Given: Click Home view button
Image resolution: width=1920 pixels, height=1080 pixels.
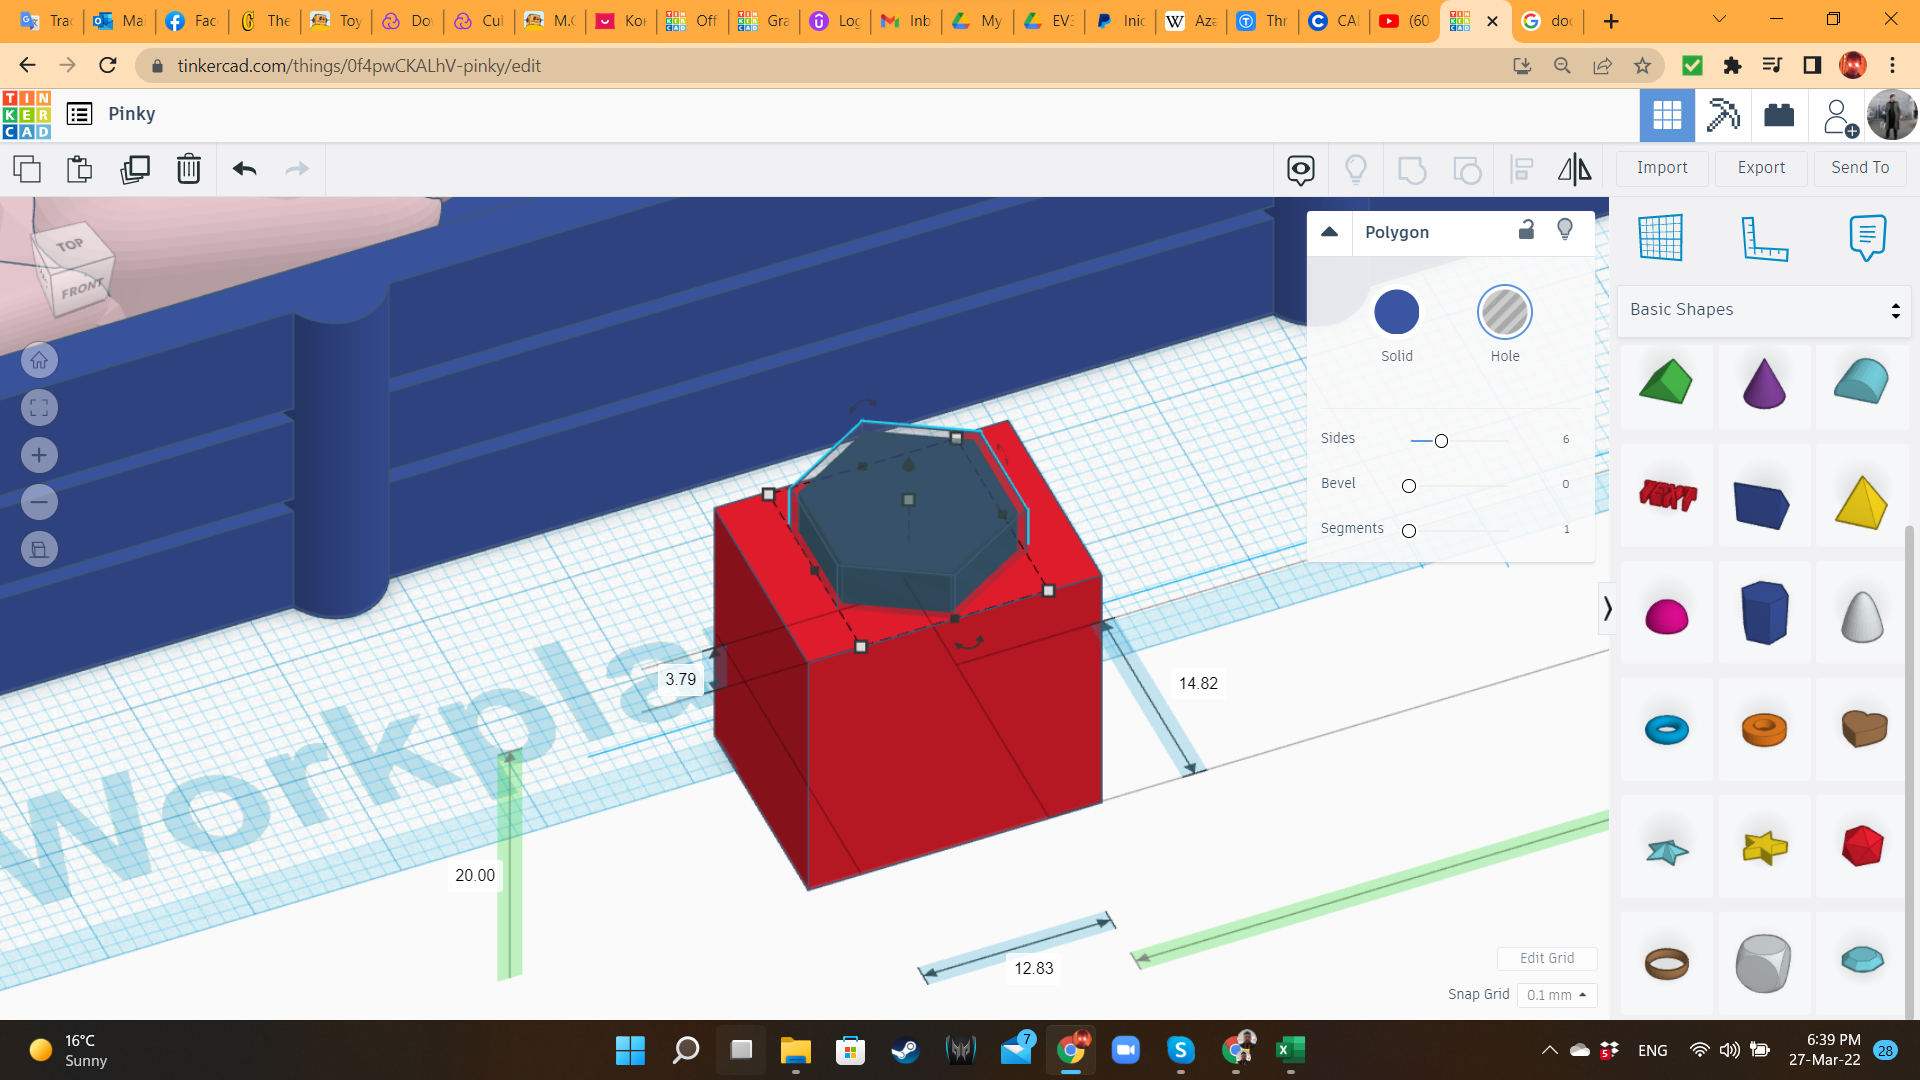Looking at the screenshot, I should [39, 360].
